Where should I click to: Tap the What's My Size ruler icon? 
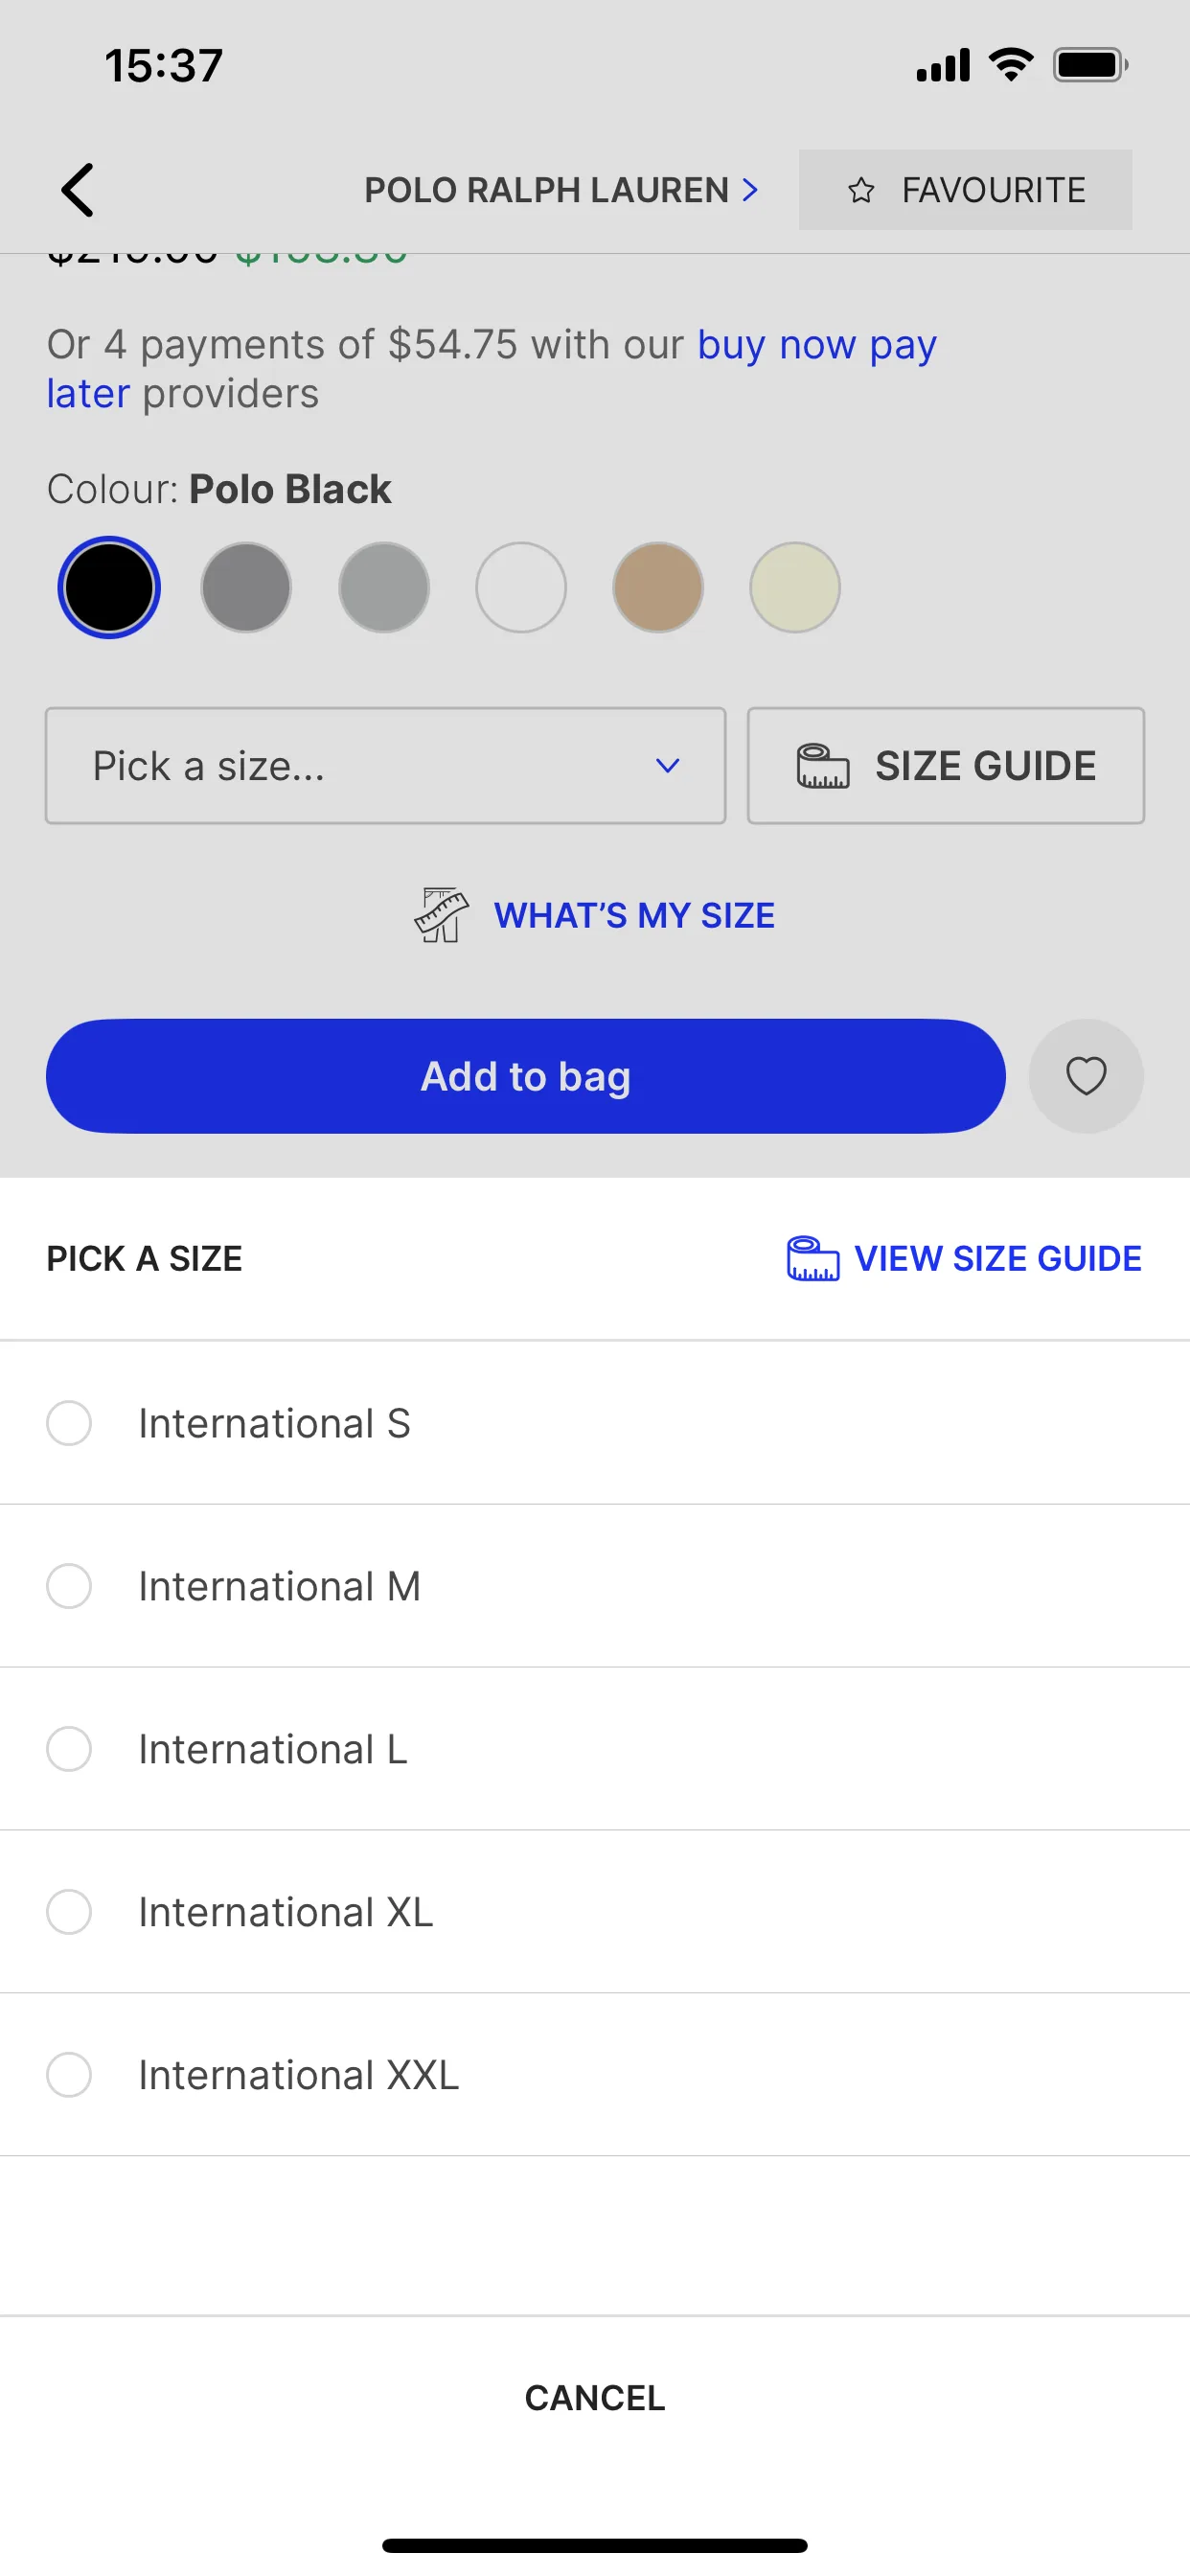(x=441, y=915)
